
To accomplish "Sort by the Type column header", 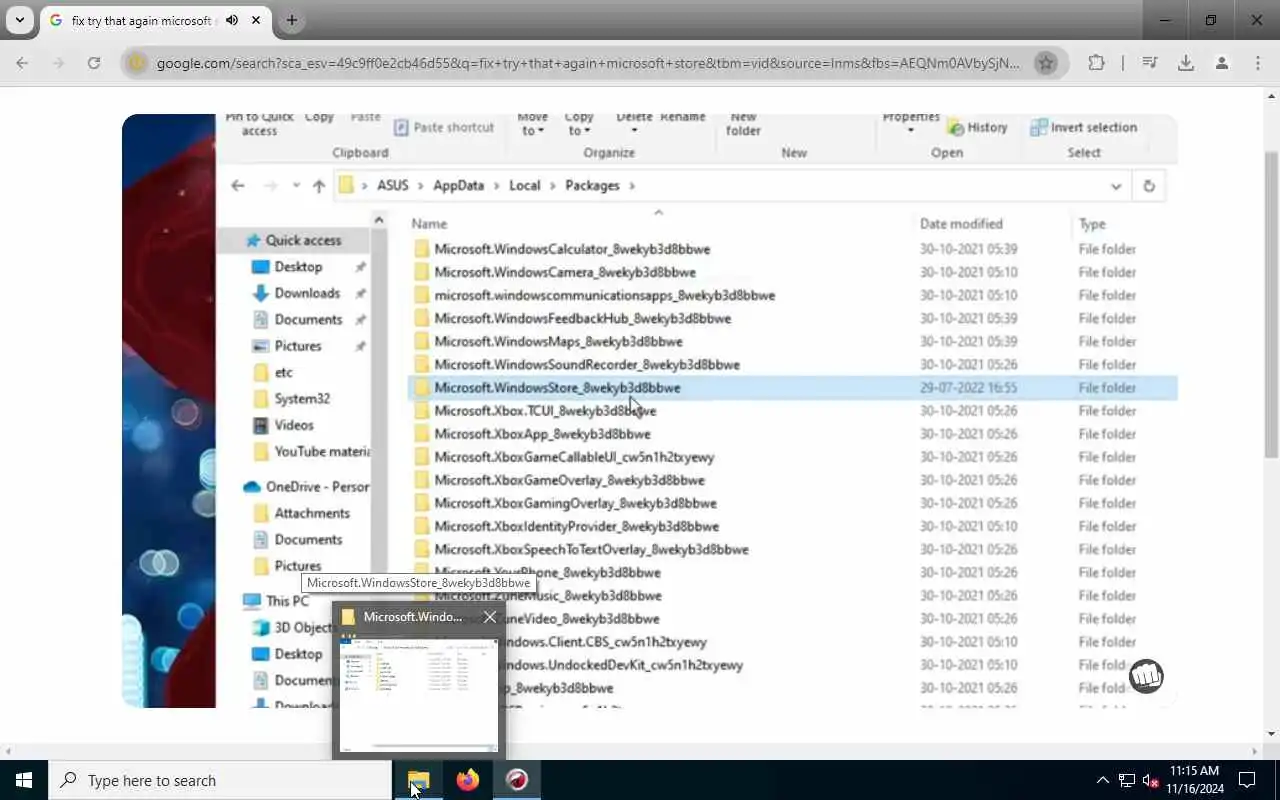I will (1092, 224).
